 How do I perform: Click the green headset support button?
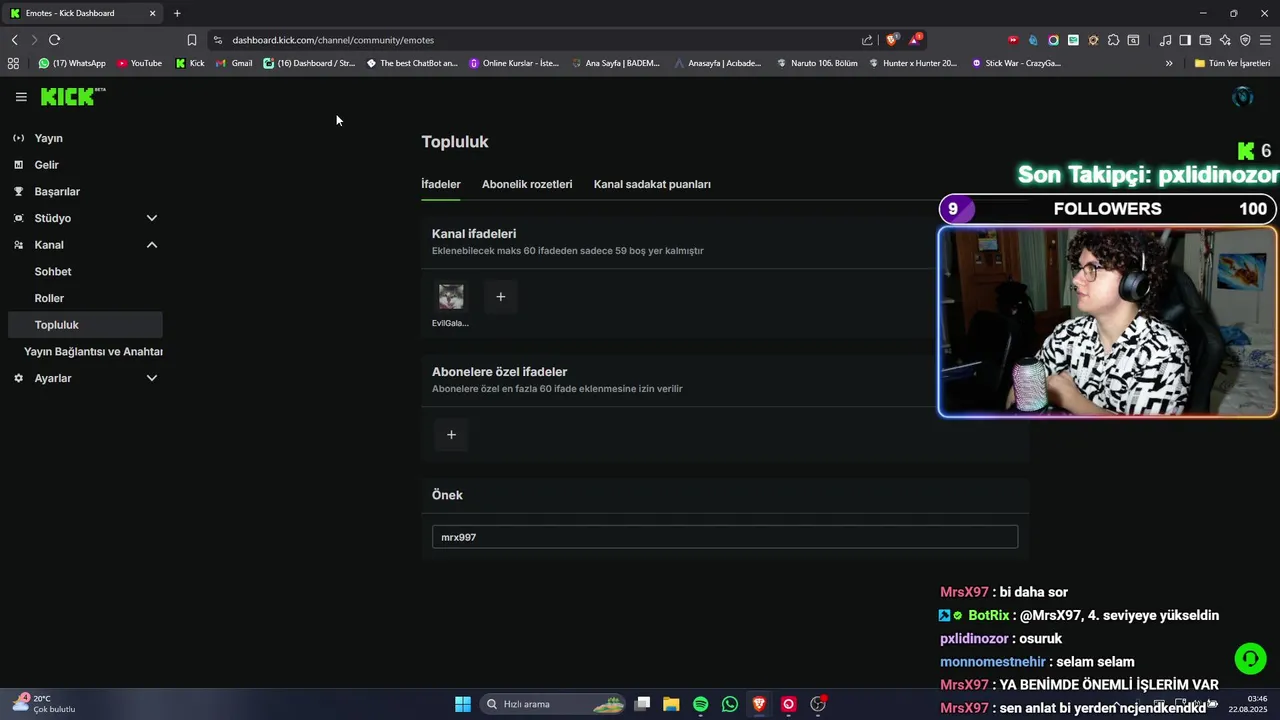[x=1250, y=658]
